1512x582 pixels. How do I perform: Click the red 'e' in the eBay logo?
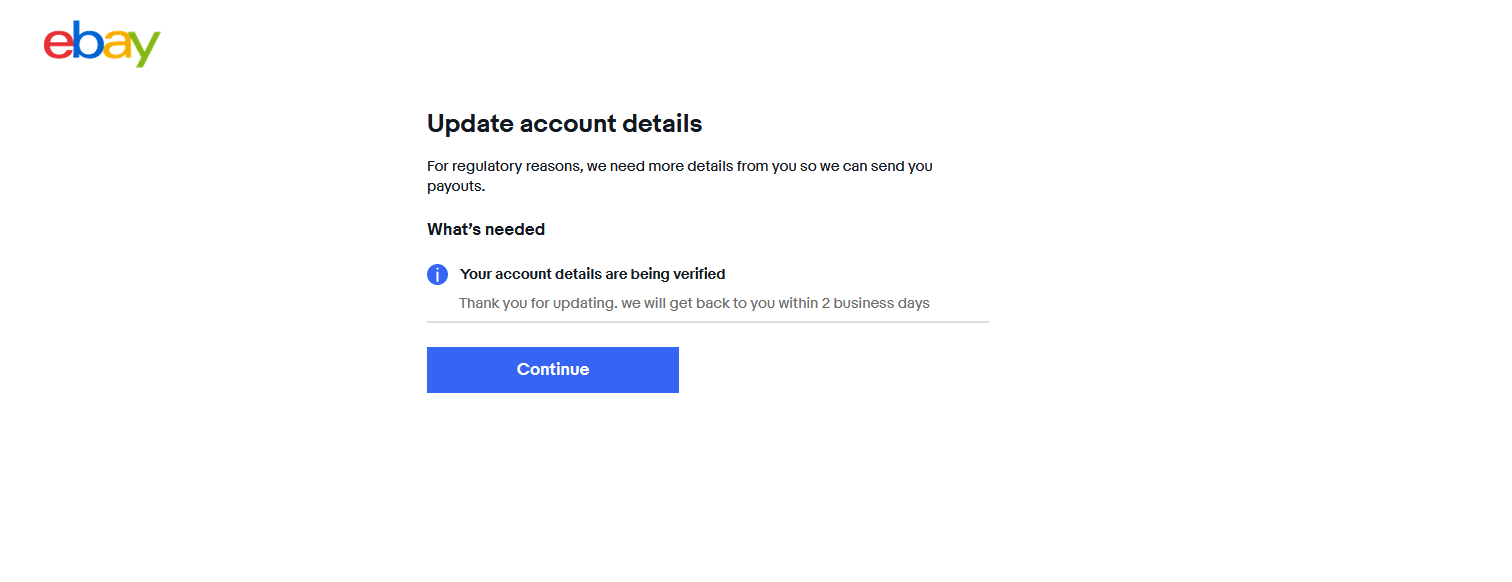58,46
